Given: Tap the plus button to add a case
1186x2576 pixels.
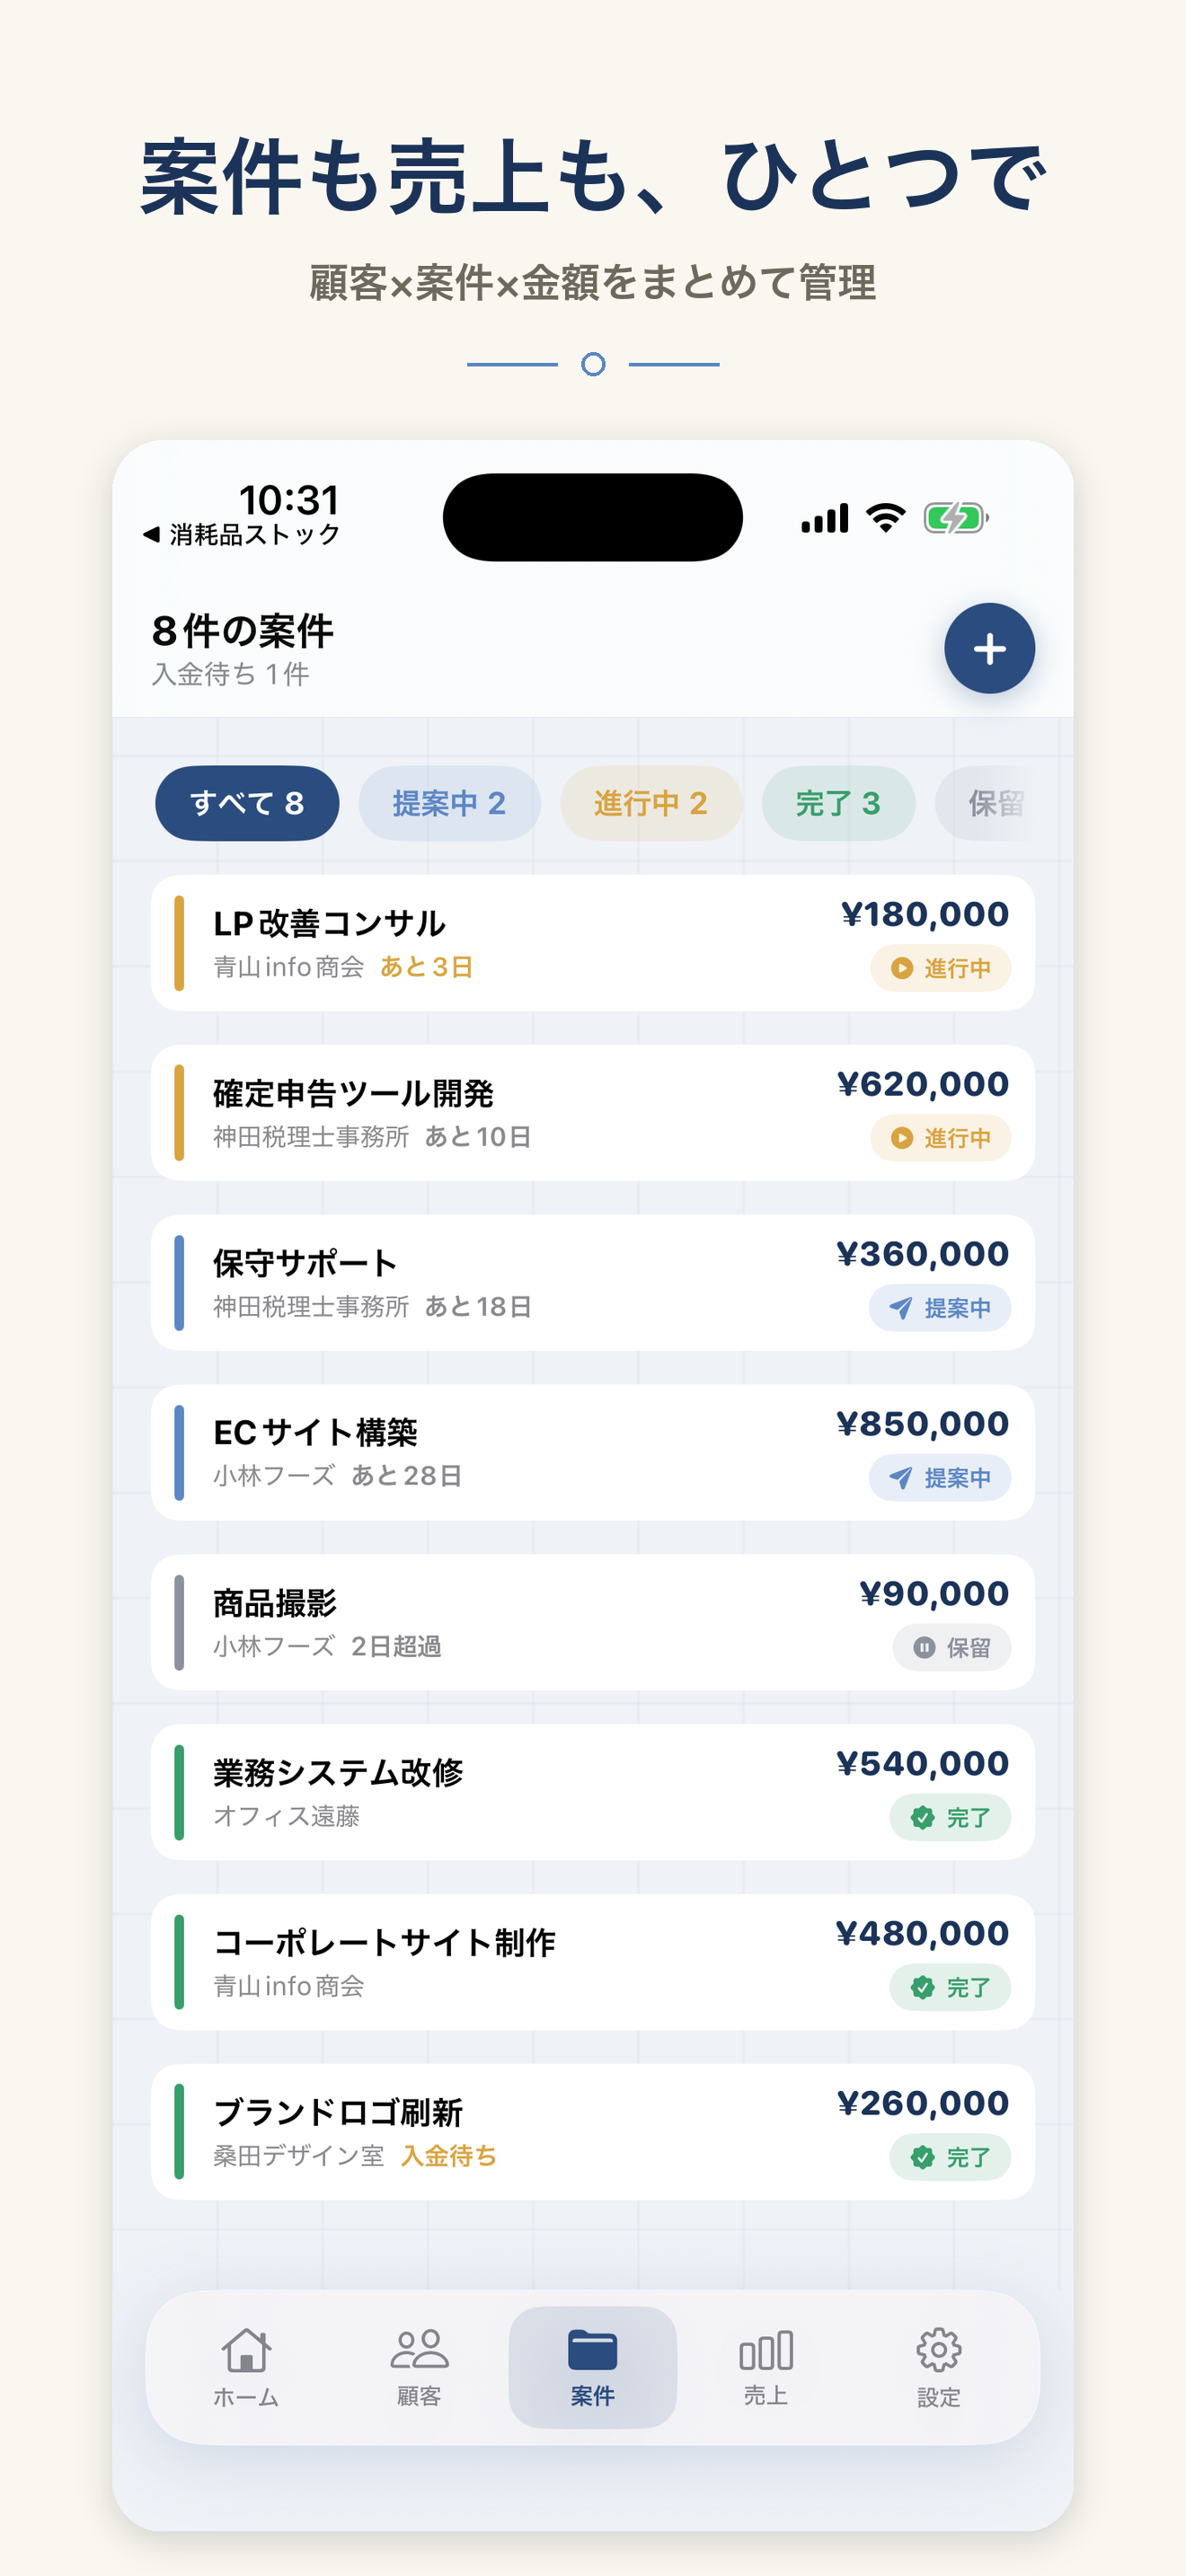Looking at the screenshot, I should coord(989,648).
